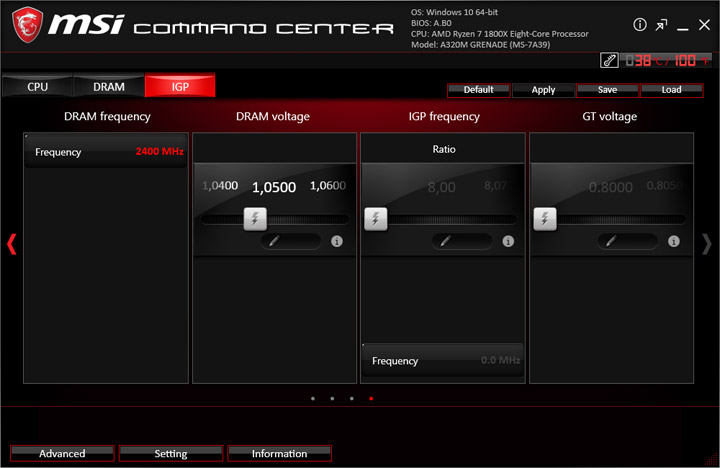Image resolution: width=720 pixels, height=468 pixels.
Task: Open the Information menu button
Action: pyautogui.click(x=279, y=453)
